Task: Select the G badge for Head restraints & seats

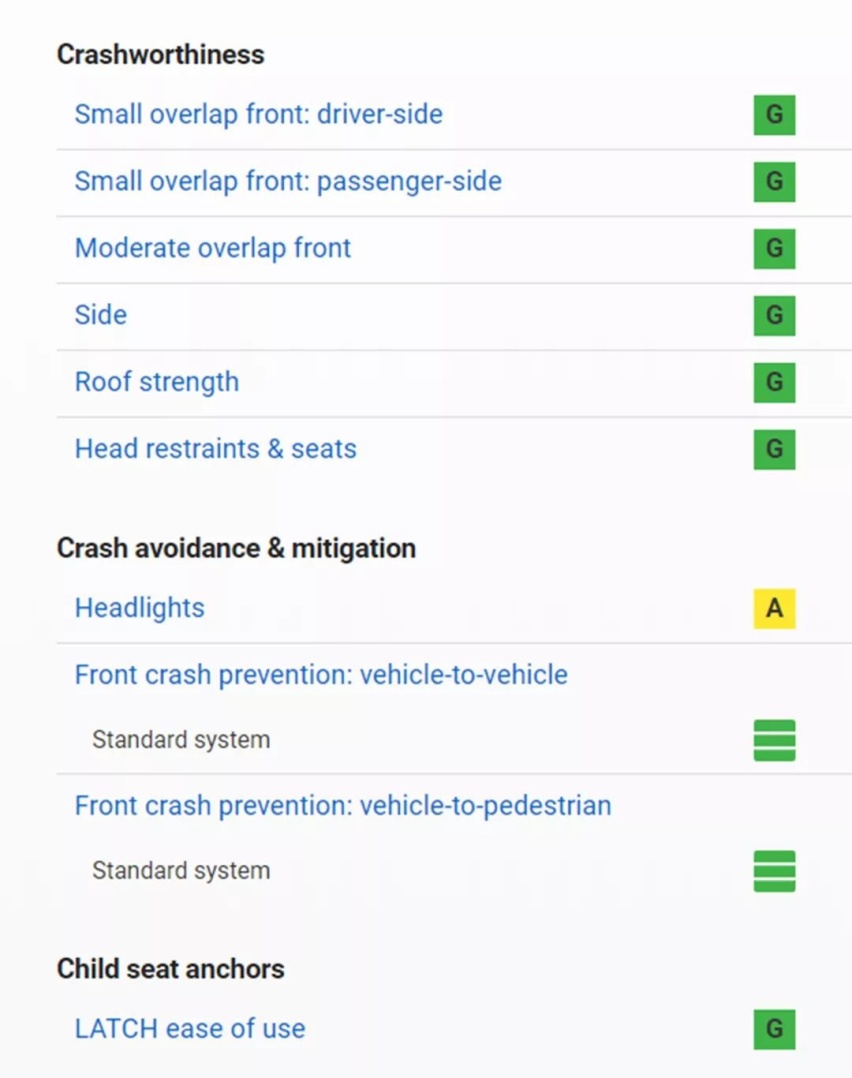Action: [x=774, y=450]
